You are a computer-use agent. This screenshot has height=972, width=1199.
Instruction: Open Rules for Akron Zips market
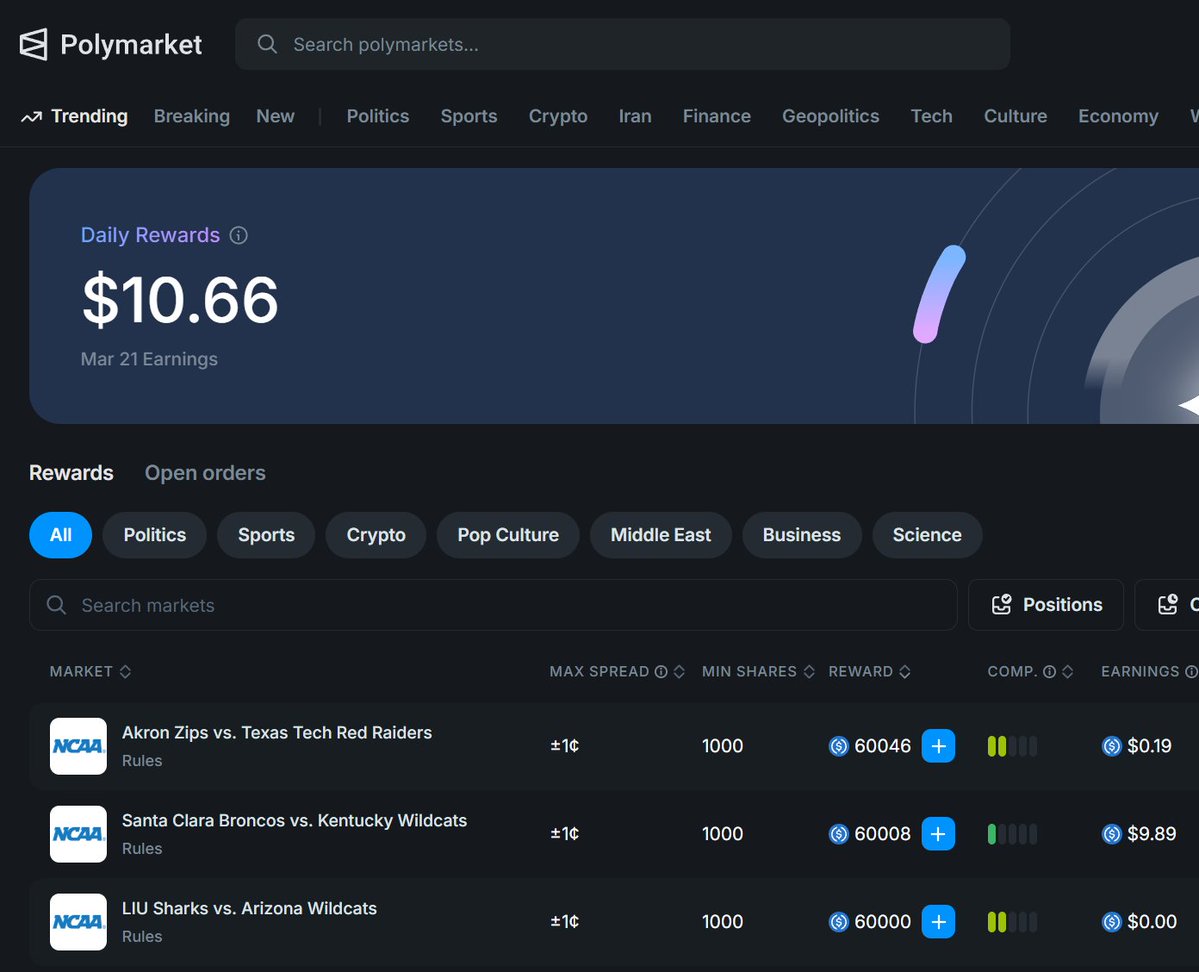click(x=142, y=761)
